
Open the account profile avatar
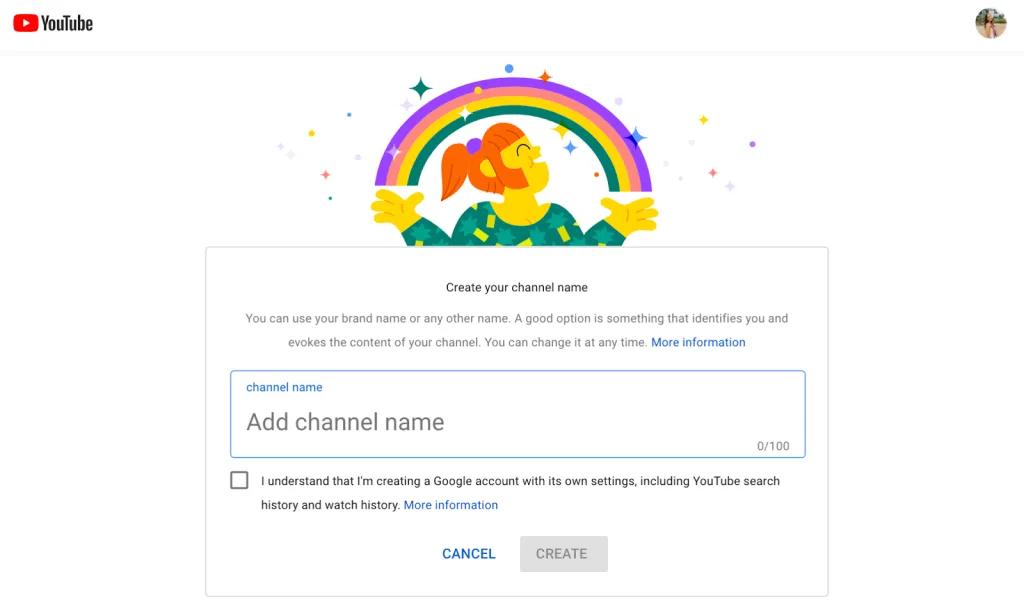[x=990, y=23]
